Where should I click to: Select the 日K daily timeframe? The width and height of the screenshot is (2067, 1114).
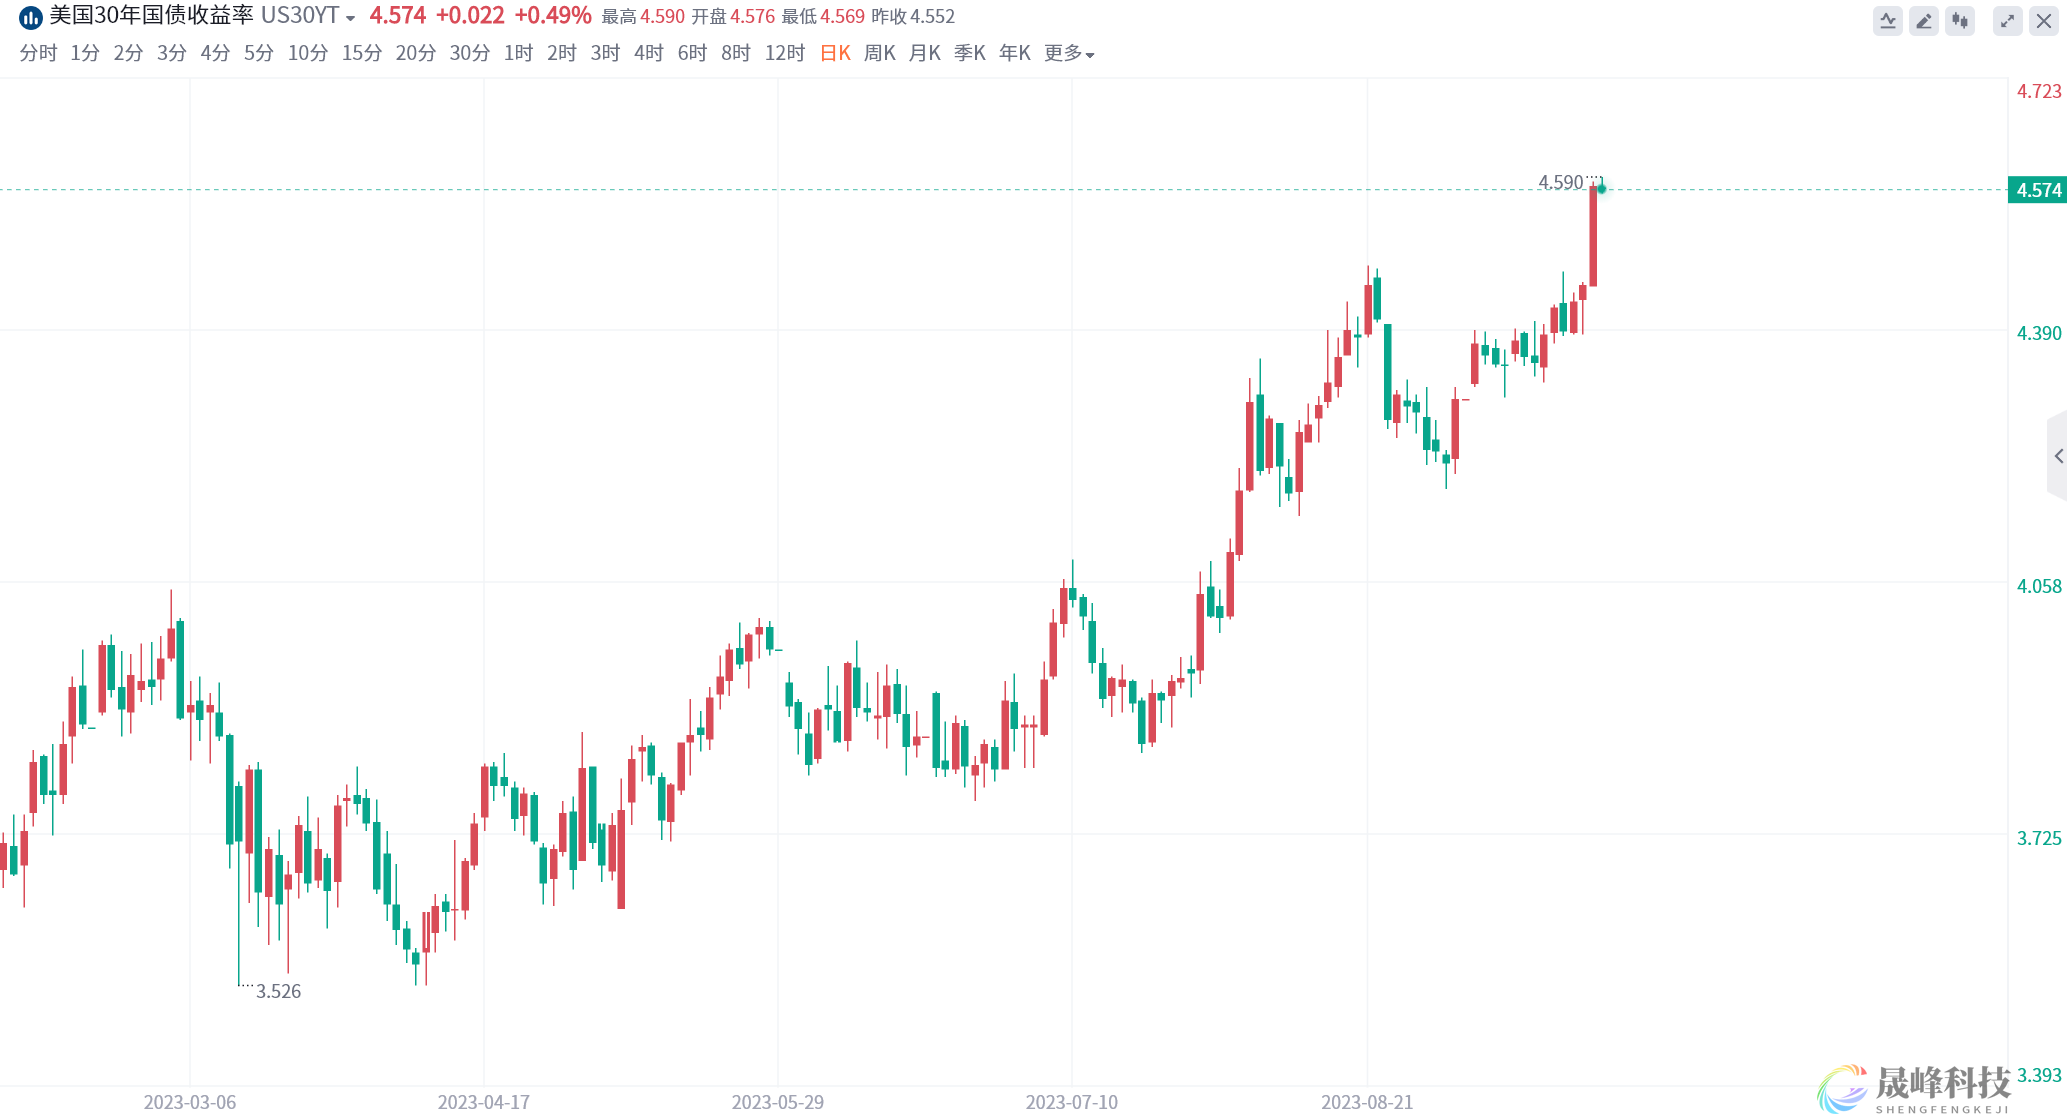[835, 53]
